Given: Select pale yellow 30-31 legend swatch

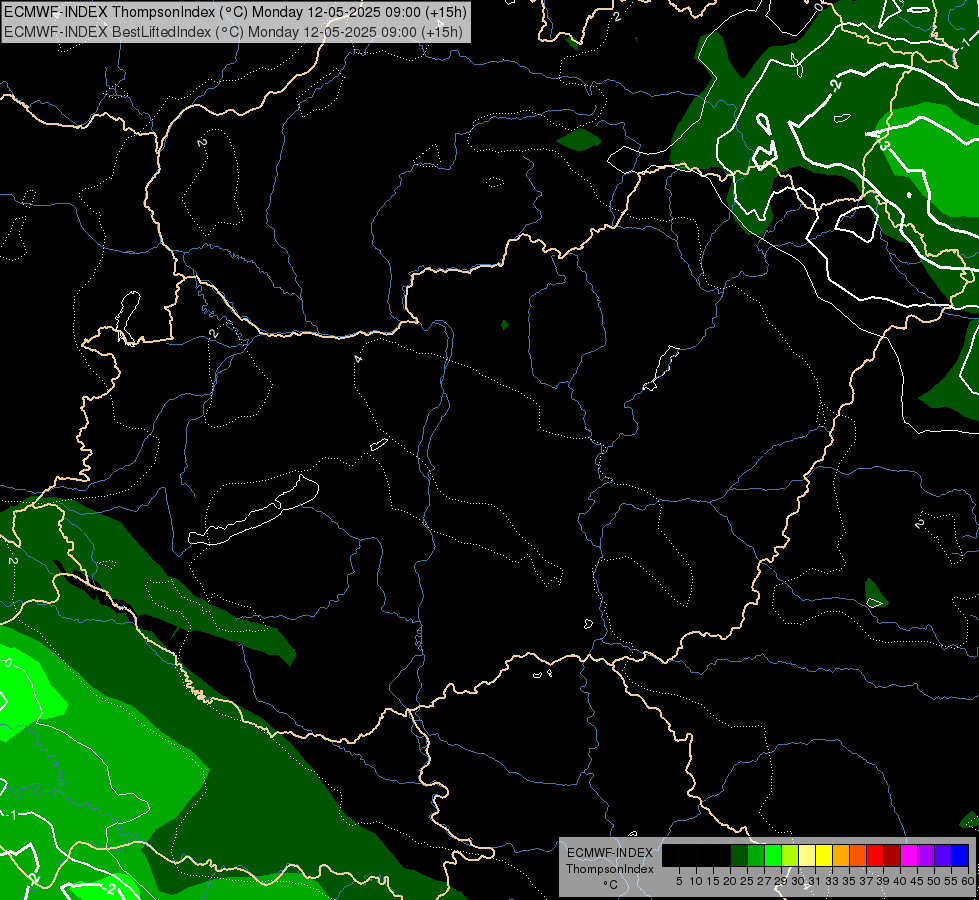Looking at the screenshot, I should point(807,855).
